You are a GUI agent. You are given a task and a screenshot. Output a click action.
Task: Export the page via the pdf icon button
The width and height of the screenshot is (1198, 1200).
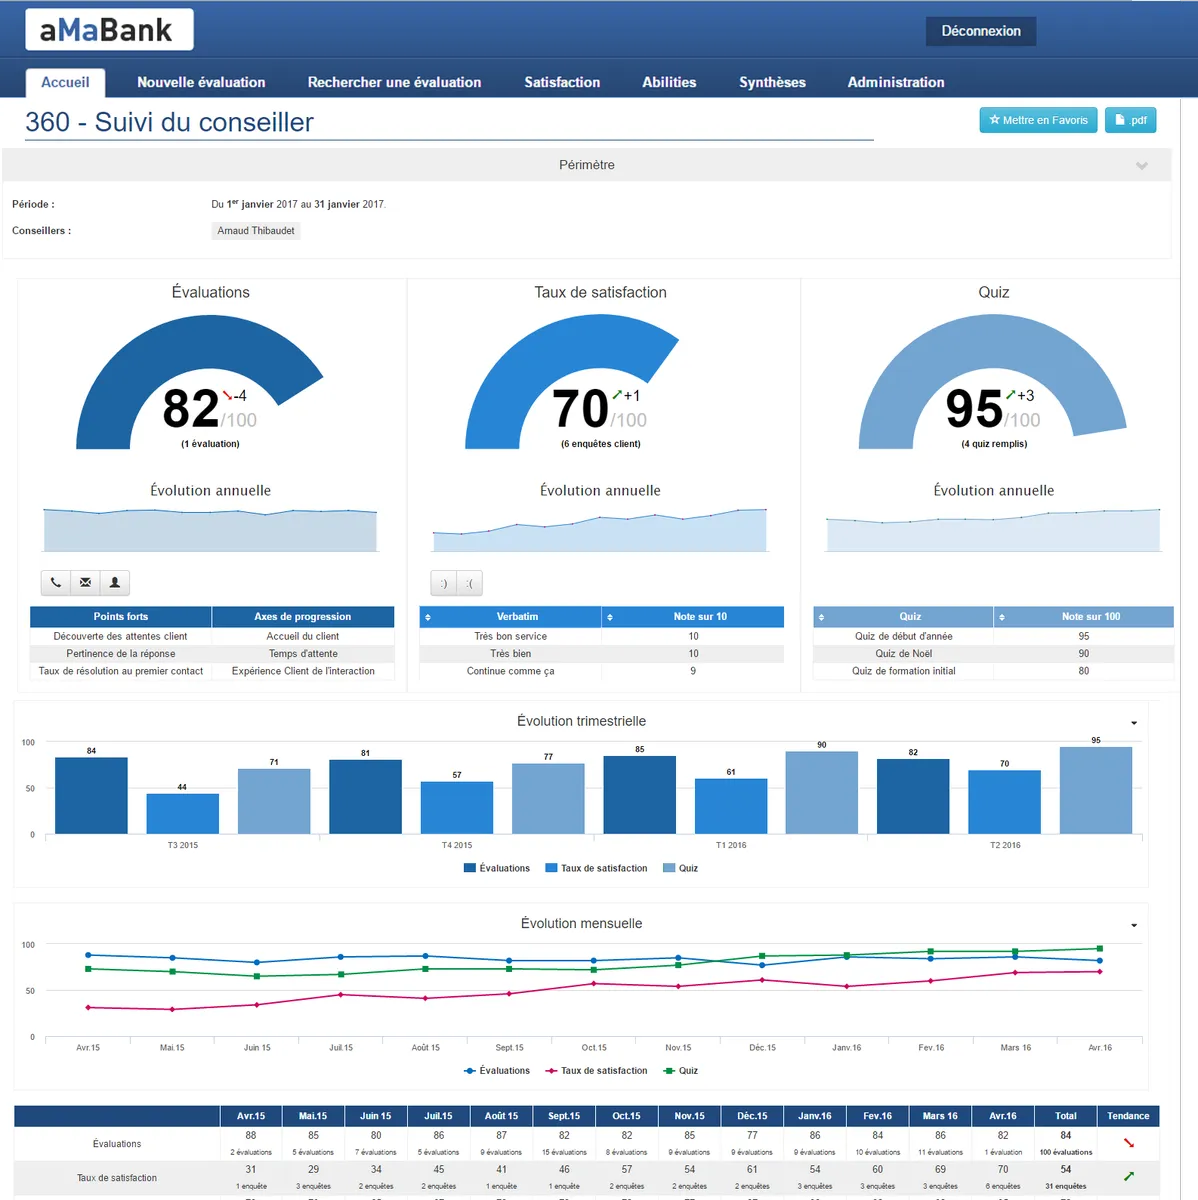(1130, 120)
